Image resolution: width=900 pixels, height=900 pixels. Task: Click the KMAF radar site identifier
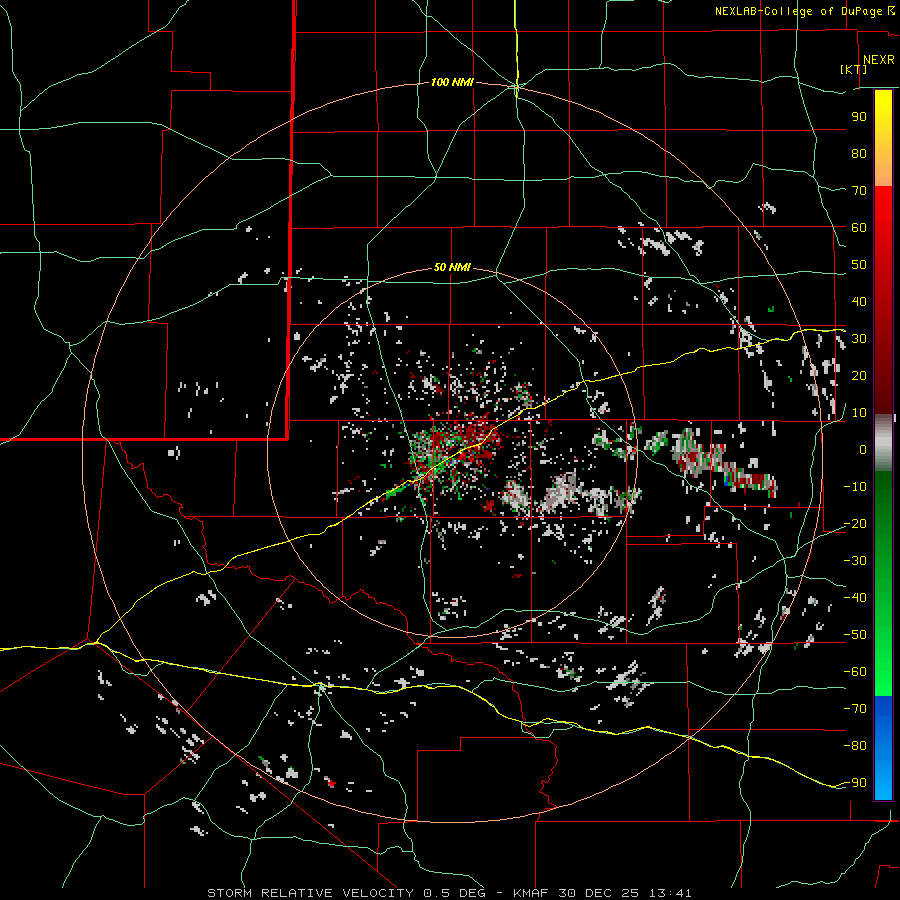[x=531, y=893]
